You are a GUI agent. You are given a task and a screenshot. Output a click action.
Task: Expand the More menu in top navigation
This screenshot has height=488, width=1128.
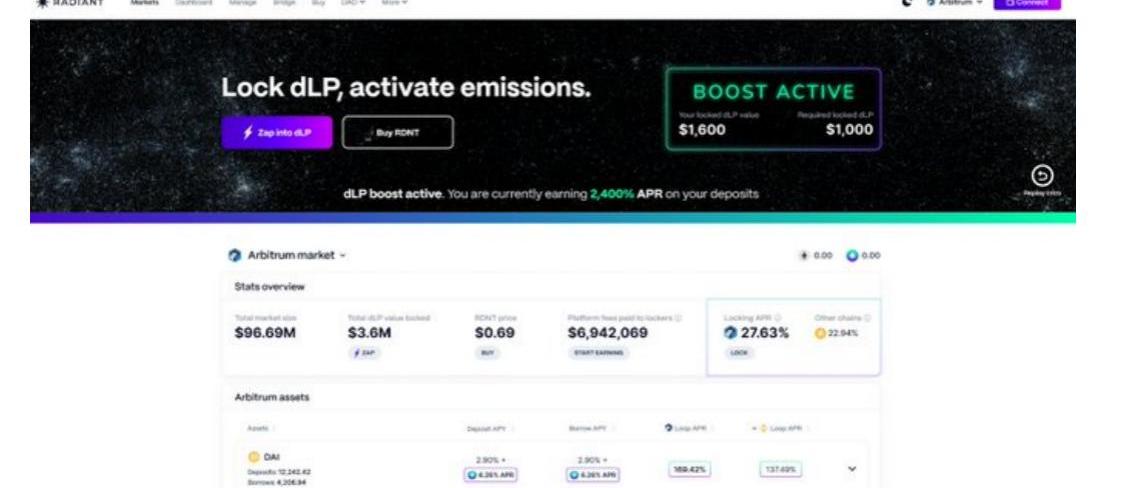point(393,4)
